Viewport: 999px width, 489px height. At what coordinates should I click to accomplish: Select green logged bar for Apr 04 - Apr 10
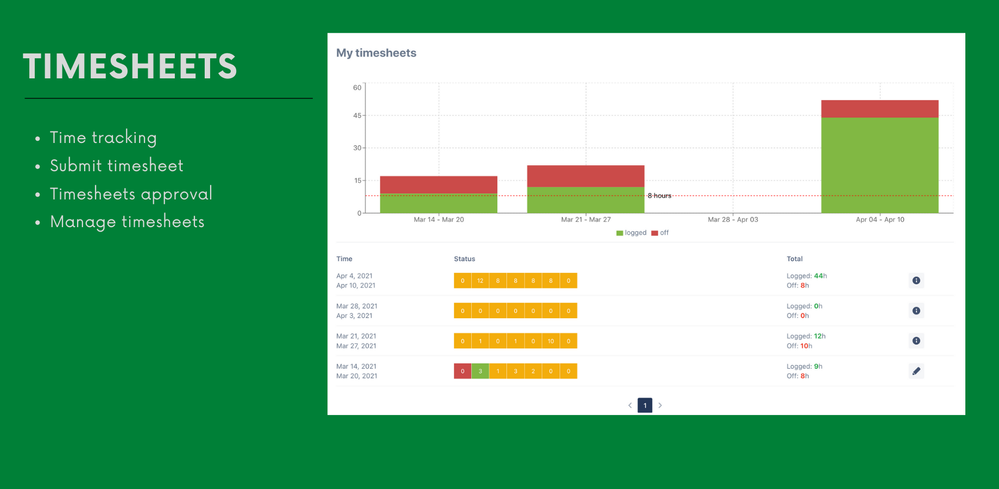880,166
